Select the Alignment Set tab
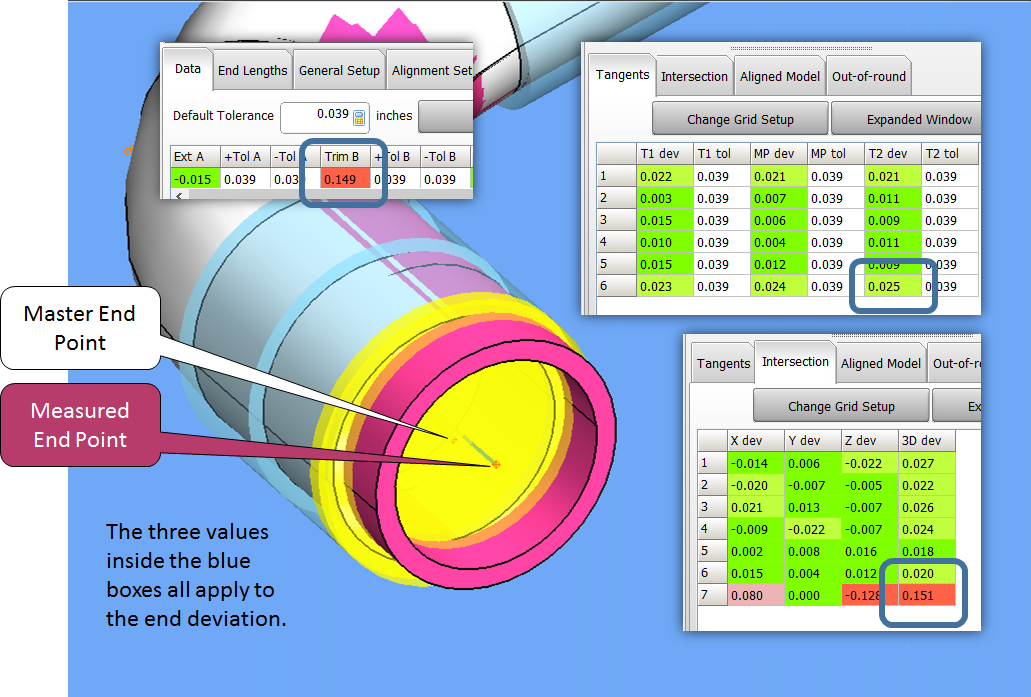 pos(431,70)
